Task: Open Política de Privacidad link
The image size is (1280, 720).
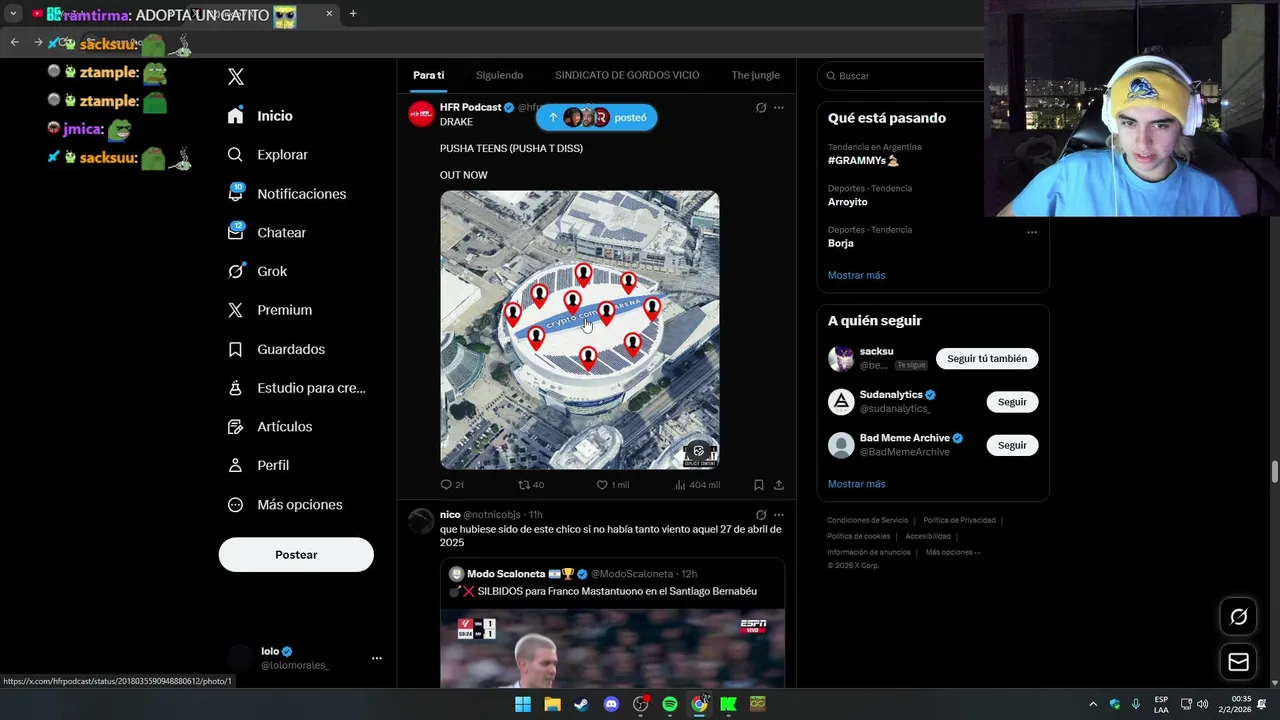Action: coord(959,520)
